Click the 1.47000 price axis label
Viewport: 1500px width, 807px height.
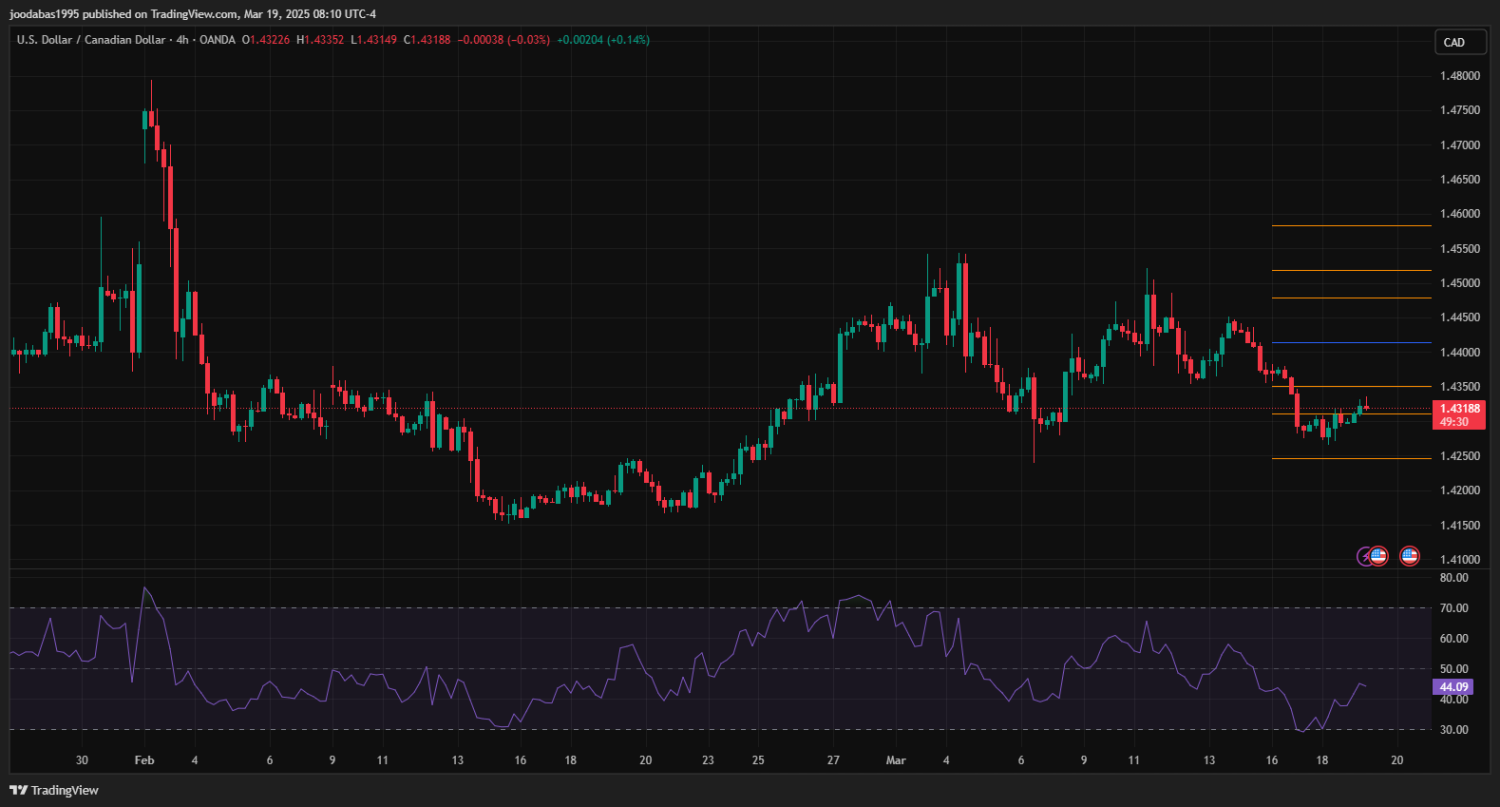pyautogui.click(x=1461, y=145)
